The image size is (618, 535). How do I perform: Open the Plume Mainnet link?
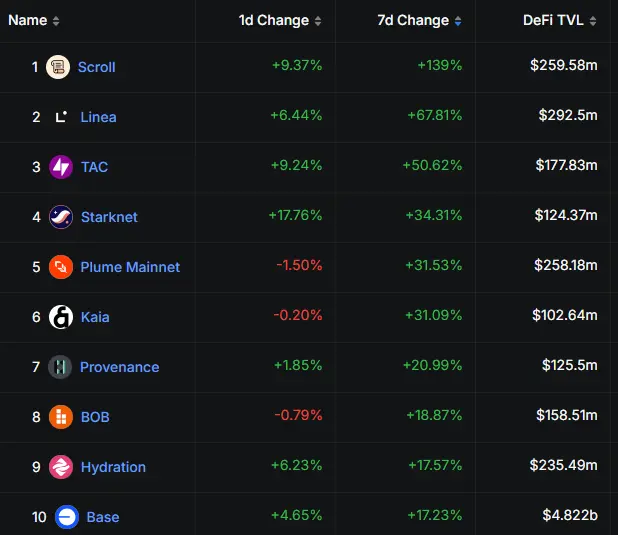pos(130,267)
